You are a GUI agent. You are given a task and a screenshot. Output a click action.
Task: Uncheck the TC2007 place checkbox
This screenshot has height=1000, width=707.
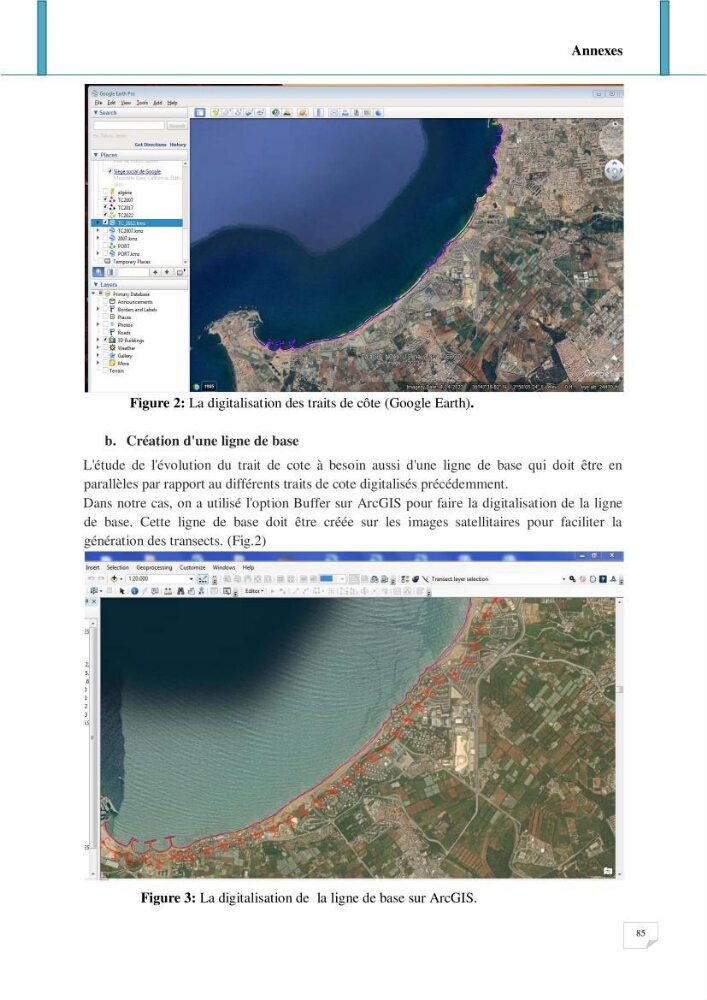coord(105,200)
